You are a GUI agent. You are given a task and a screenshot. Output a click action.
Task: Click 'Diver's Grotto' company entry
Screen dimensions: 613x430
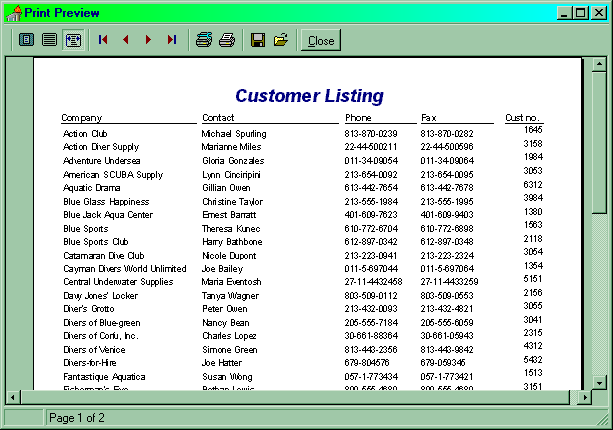[x=89, y=309]
